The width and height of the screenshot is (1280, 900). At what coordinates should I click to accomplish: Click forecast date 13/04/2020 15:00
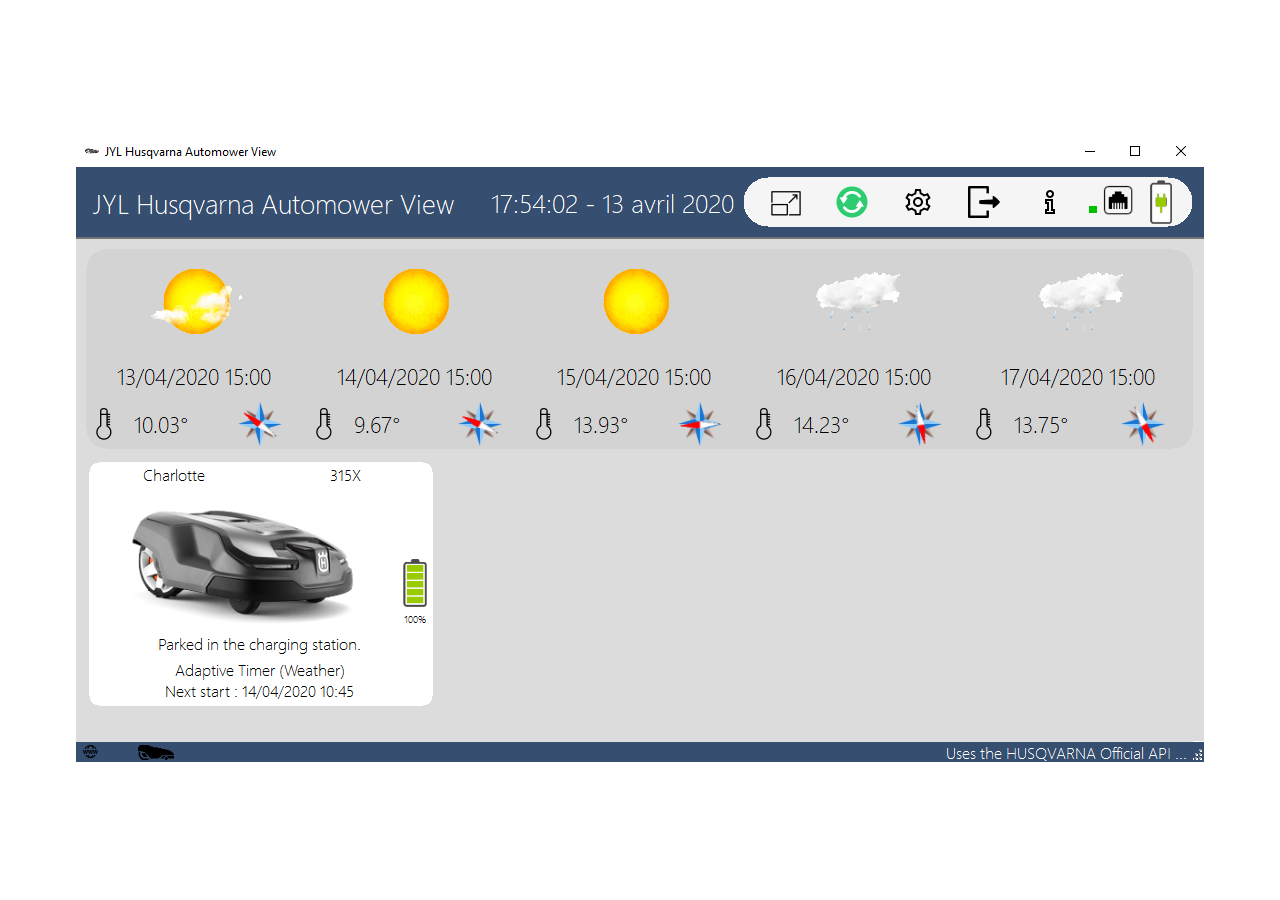194,378
